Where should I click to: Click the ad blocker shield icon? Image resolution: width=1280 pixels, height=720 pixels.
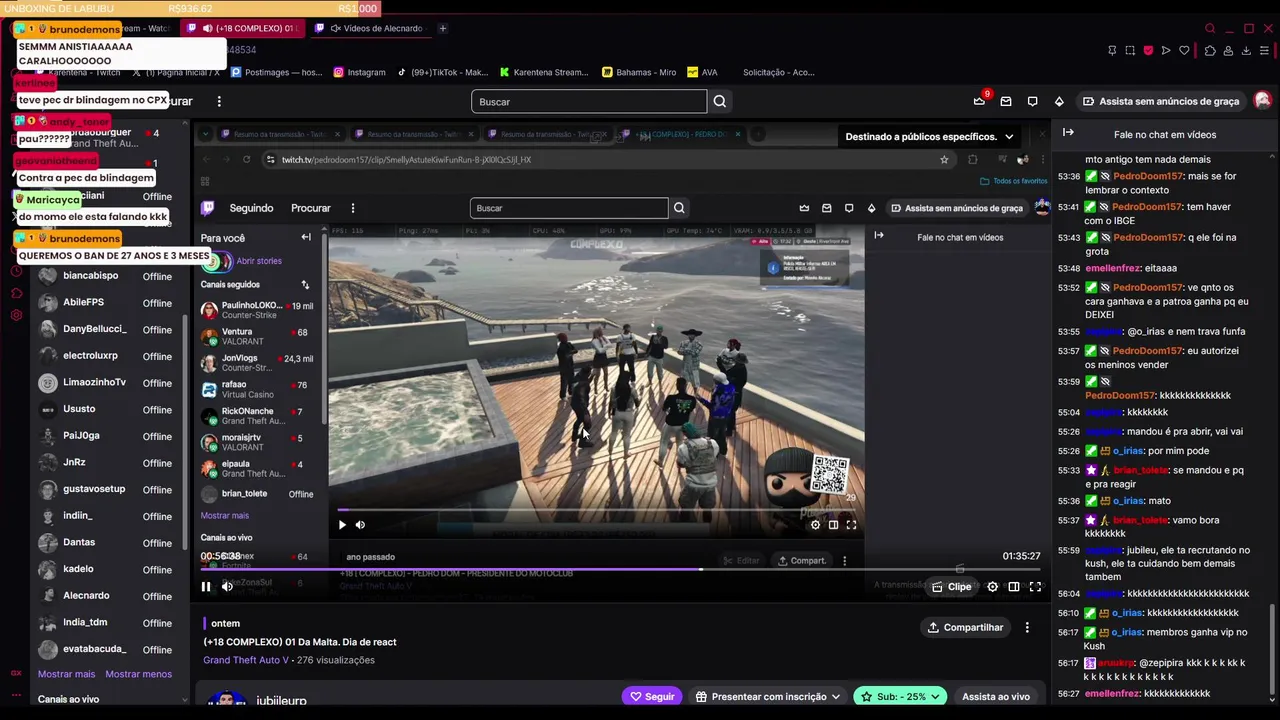[x=1148, y=50]
